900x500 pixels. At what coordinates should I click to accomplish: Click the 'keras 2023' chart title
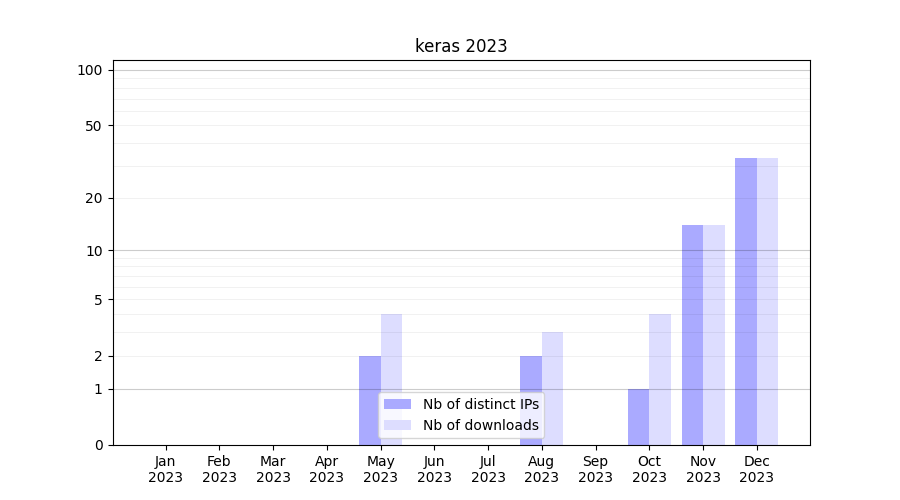click(461, 46)
